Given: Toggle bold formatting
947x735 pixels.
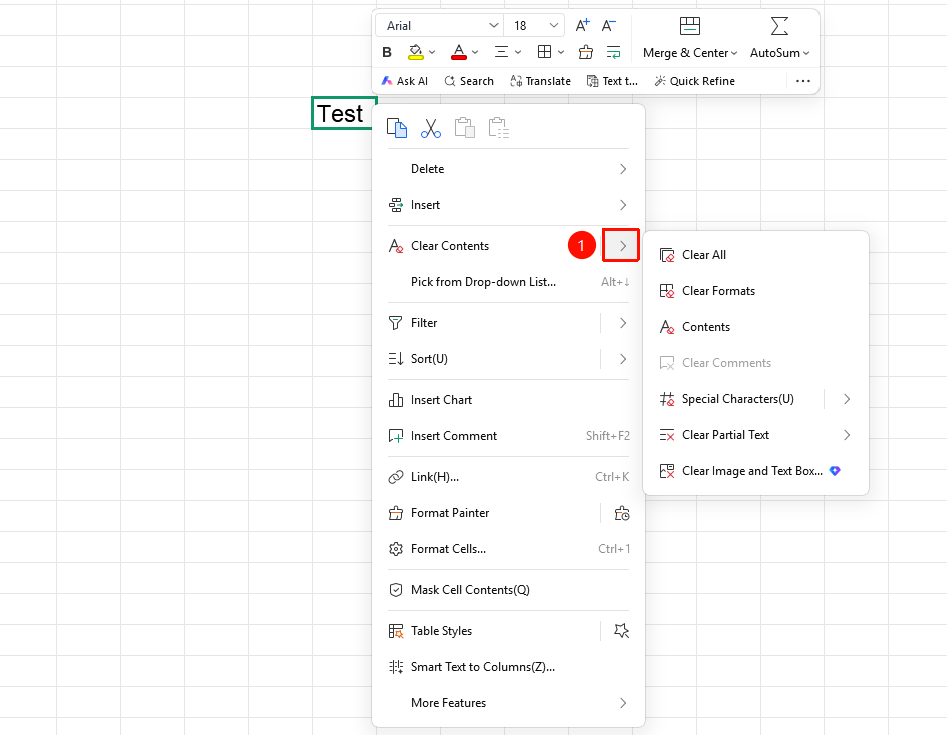Looking at the screenshot, I should point(387,53).
